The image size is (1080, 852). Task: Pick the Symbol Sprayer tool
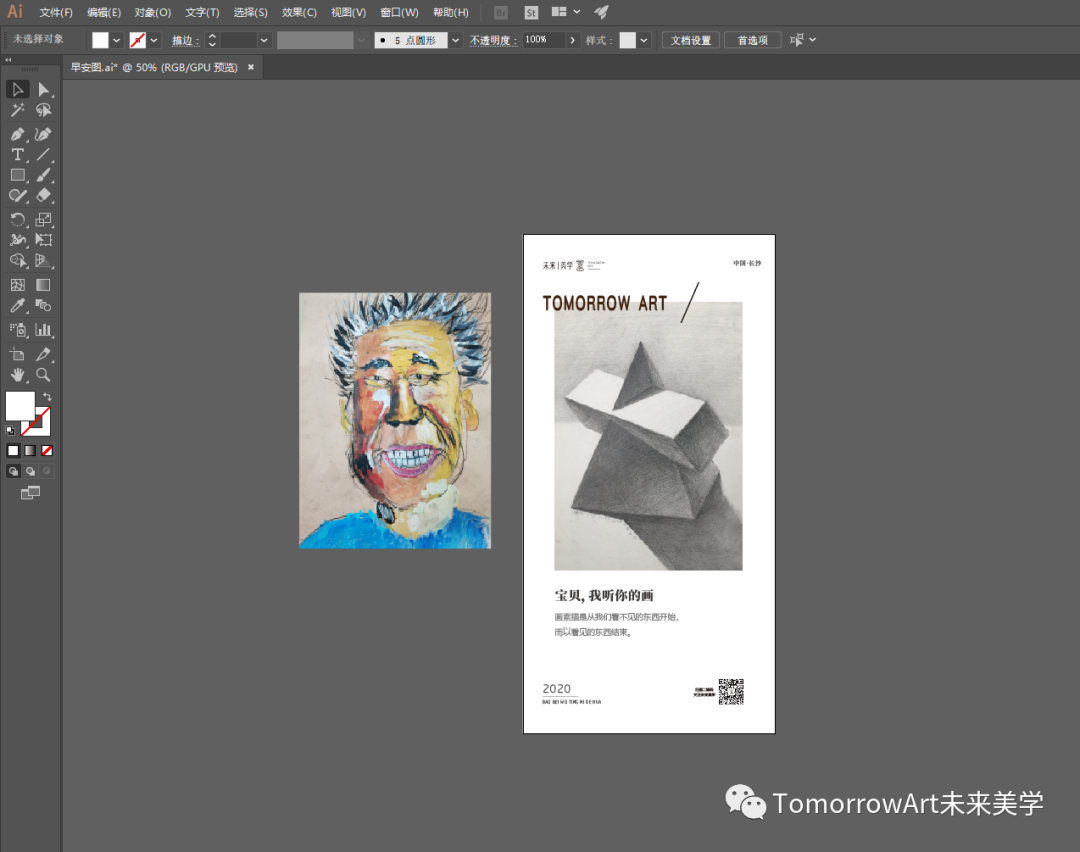point(18,330)
